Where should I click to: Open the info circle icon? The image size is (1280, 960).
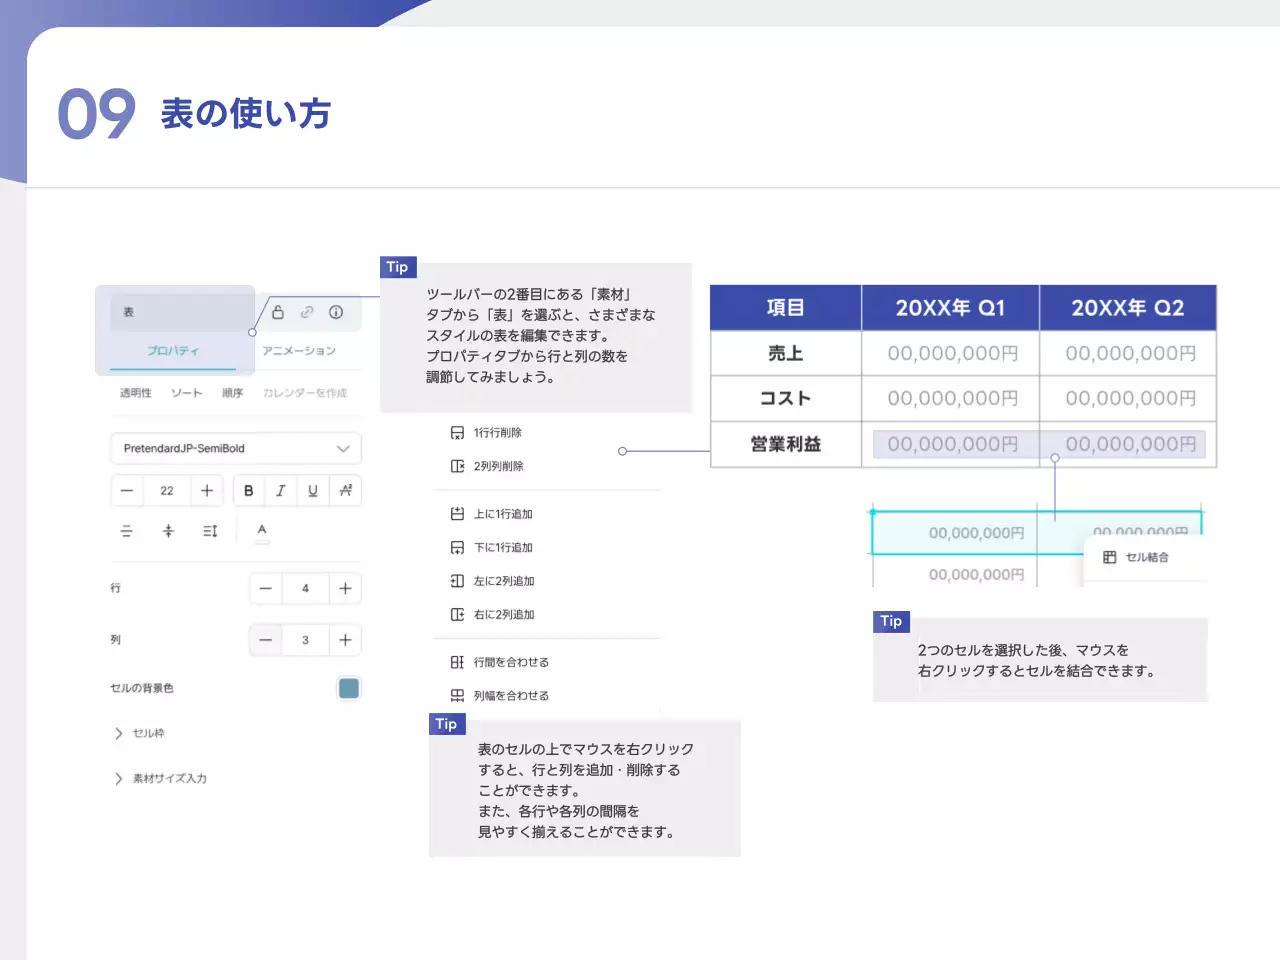pyautogui.click(x=336, y=312)
